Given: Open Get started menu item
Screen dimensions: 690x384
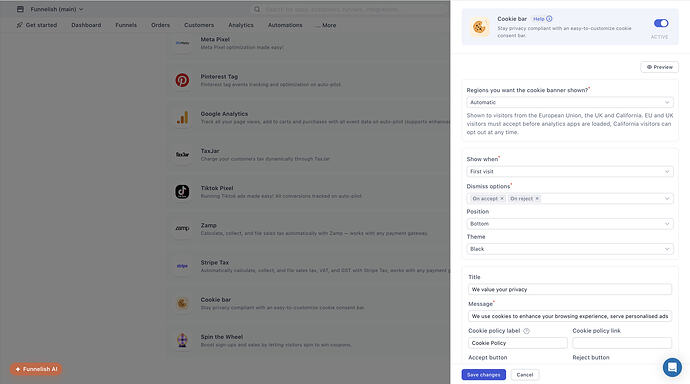Looking at the screenshot, I should [x=37, y=25].
